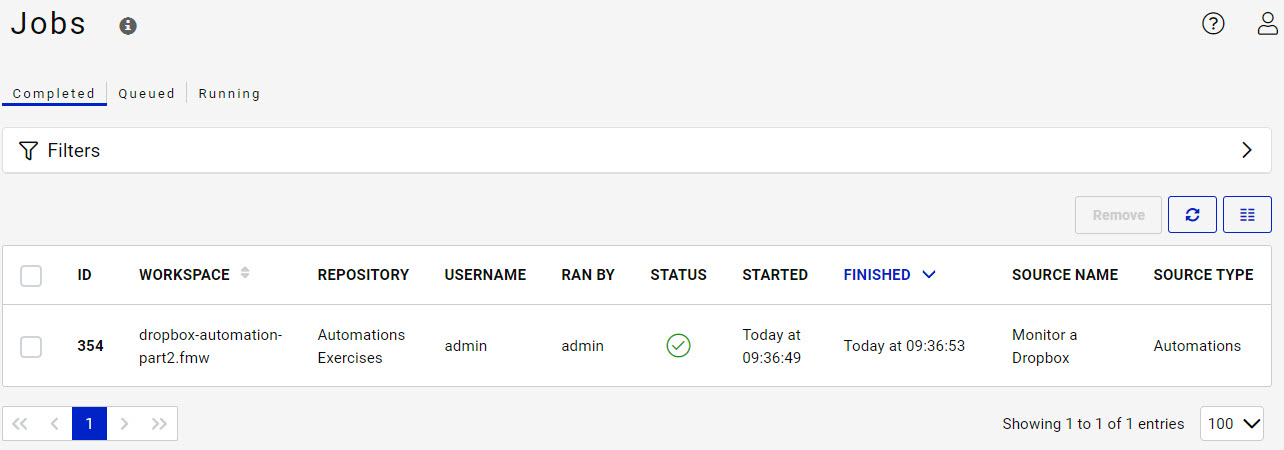Click the funnel filter icon
Viewport: 1284px width, 450px height.
pos(28,151)
